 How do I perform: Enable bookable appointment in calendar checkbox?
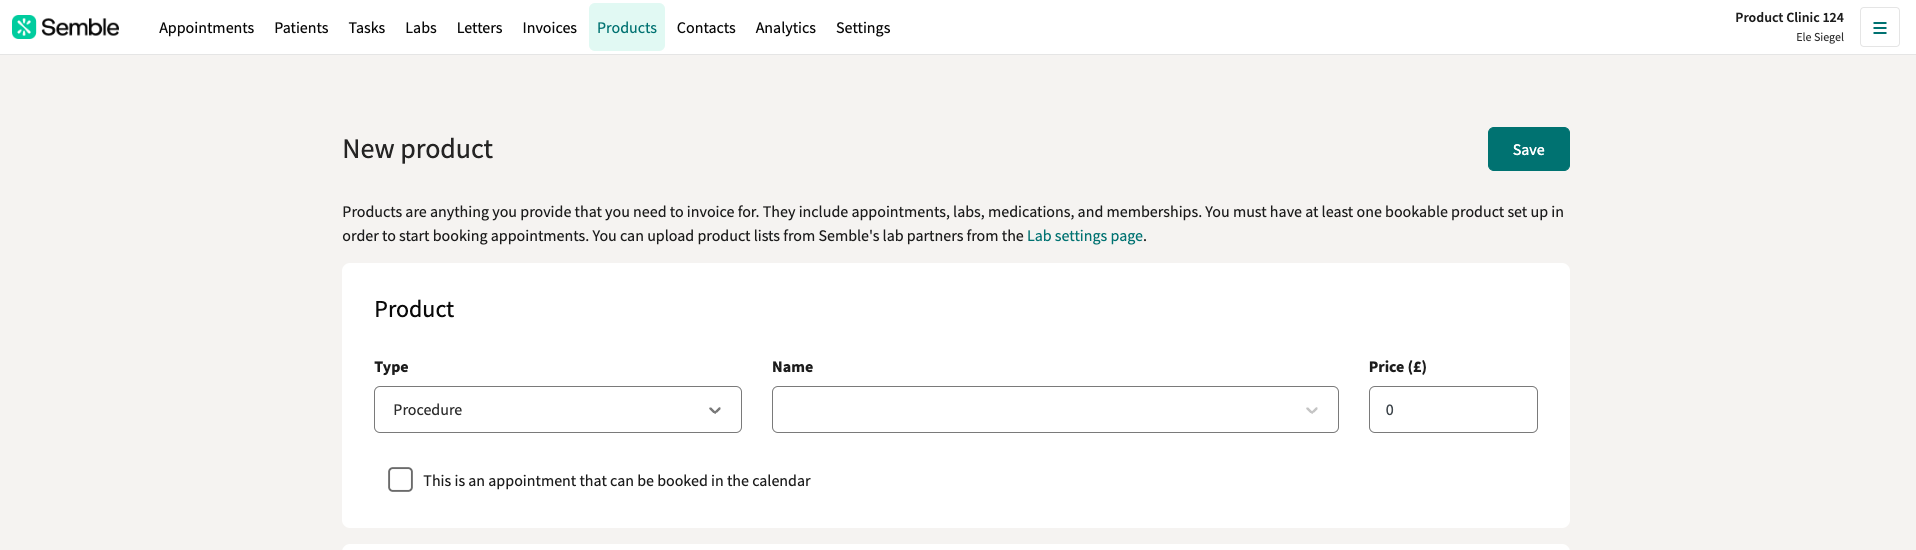[400, 480]
